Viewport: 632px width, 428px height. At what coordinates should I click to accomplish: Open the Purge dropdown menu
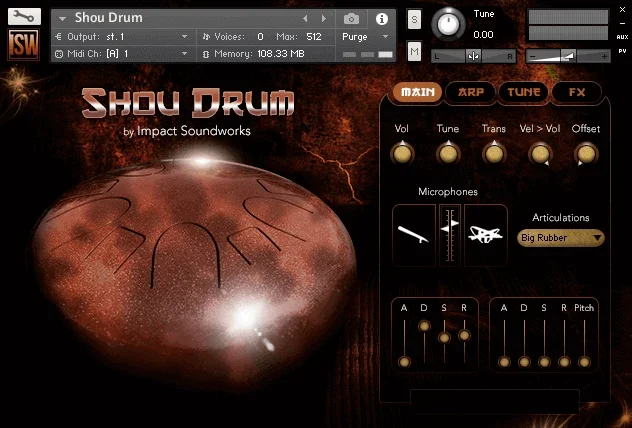coord(365,37)
